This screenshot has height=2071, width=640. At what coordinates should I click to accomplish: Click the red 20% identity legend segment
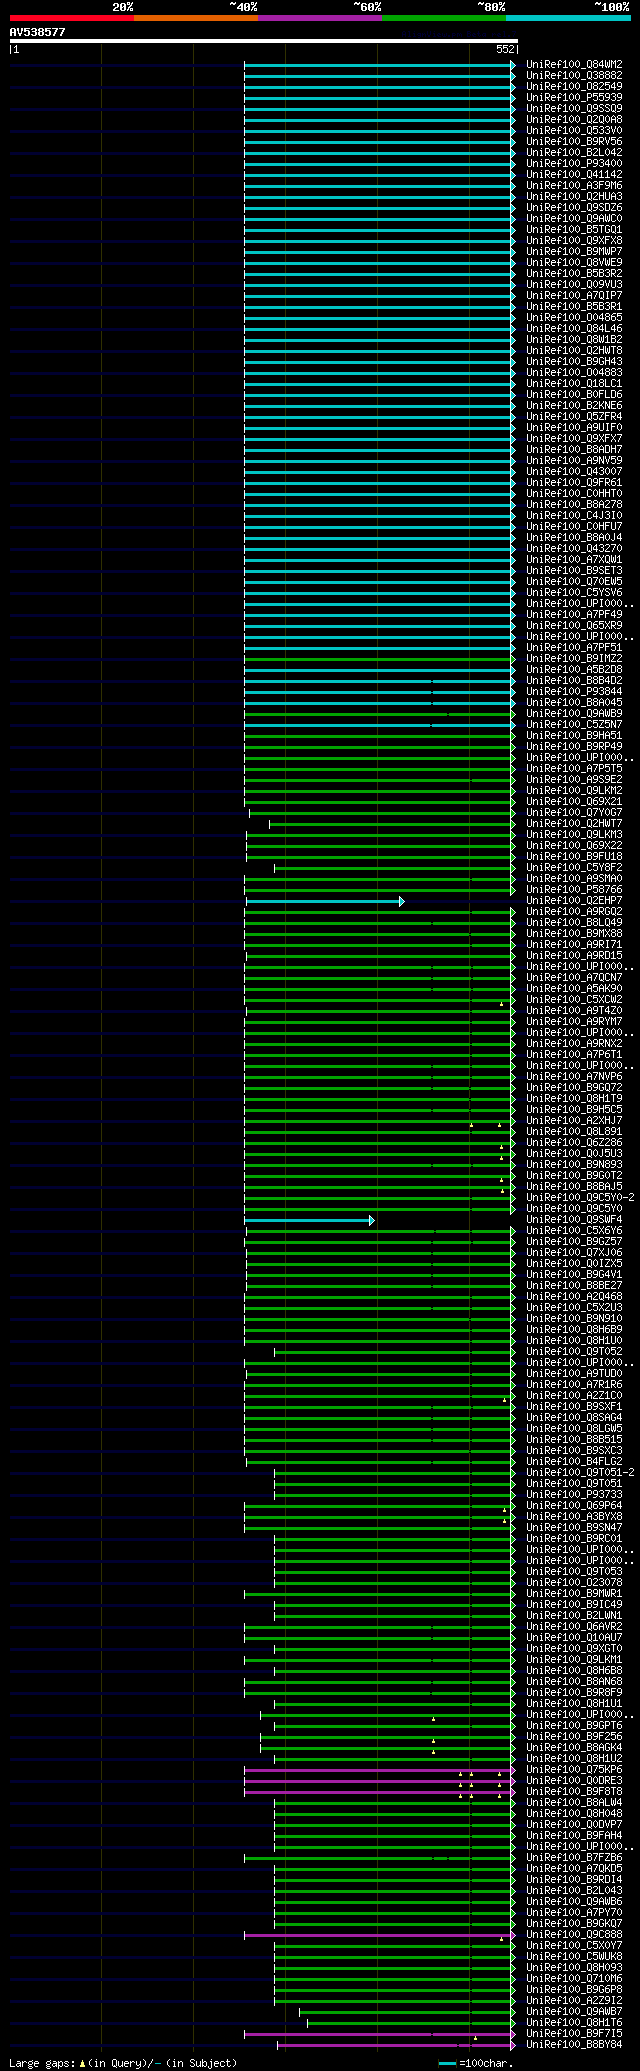(x=72, y=17)
